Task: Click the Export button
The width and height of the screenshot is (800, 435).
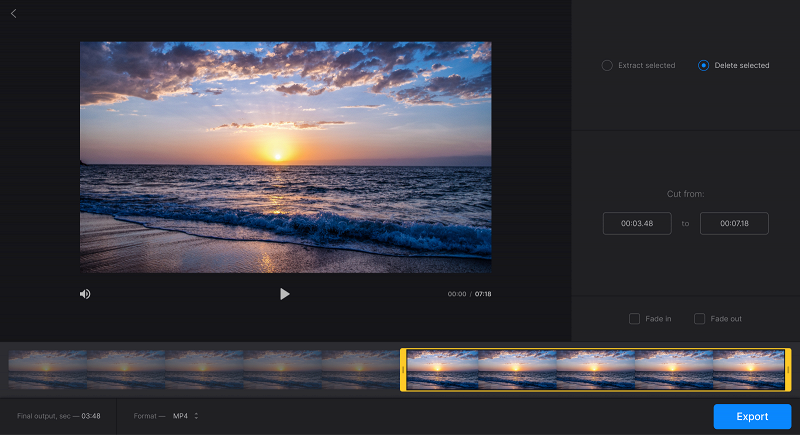Action: [x=752, y=417]
